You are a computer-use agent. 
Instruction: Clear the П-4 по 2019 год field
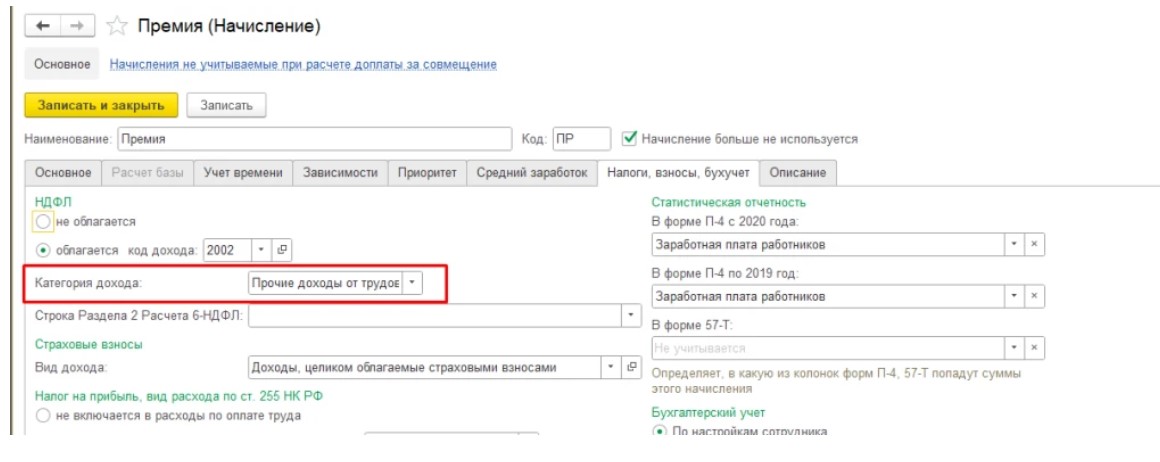[x=1035, y=296]
